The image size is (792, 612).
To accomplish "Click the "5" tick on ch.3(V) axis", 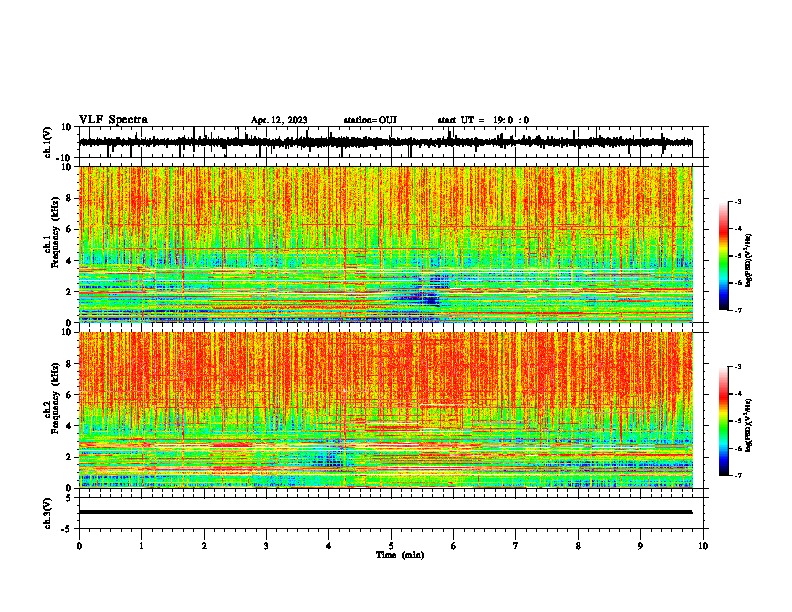I will pyautogui.click(x=69, y=497).
